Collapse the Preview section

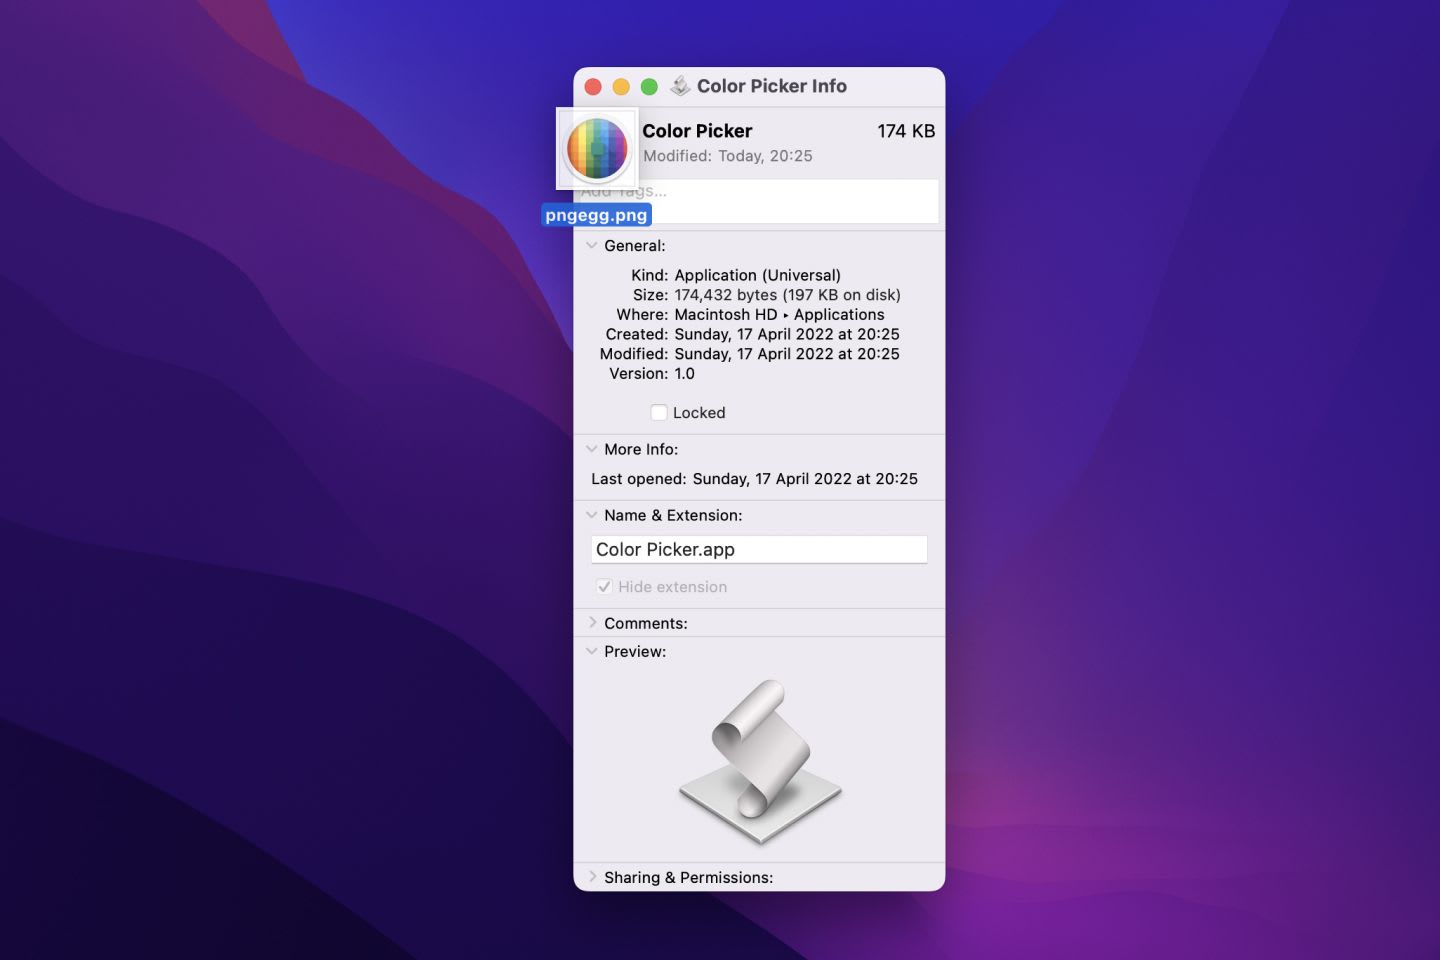592,651
